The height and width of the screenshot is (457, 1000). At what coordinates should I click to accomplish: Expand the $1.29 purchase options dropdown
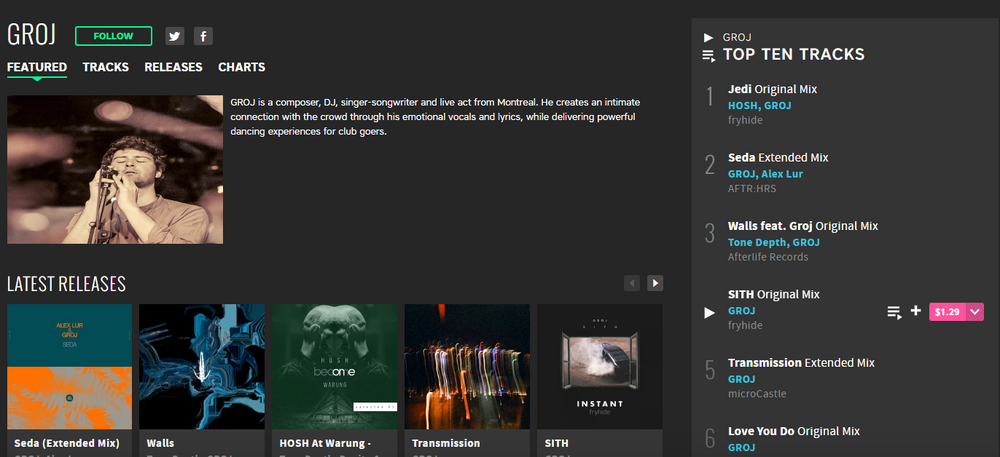tap(975, 312)
